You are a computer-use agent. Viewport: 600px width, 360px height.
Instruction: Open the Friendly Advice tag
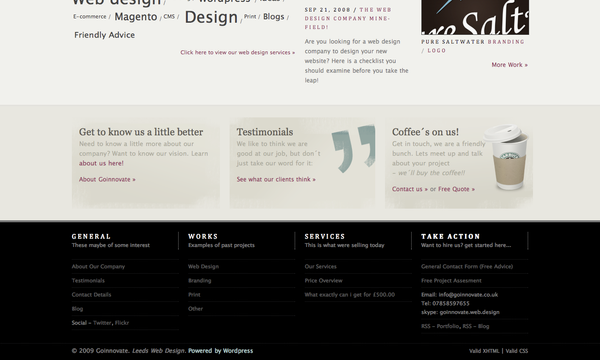[104, 35]
